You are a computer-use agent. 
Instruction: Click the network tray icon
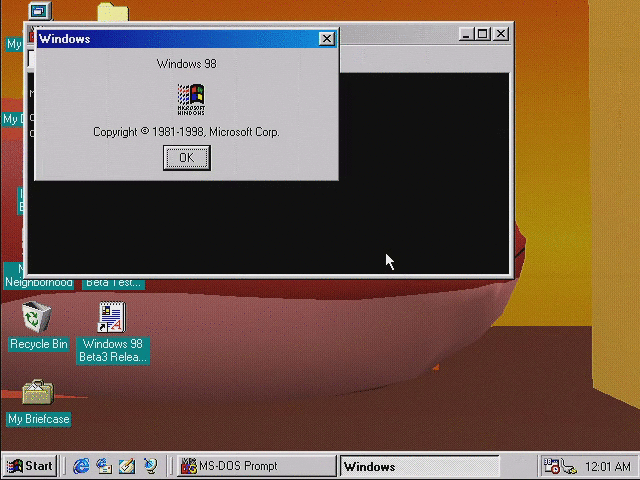568,467
